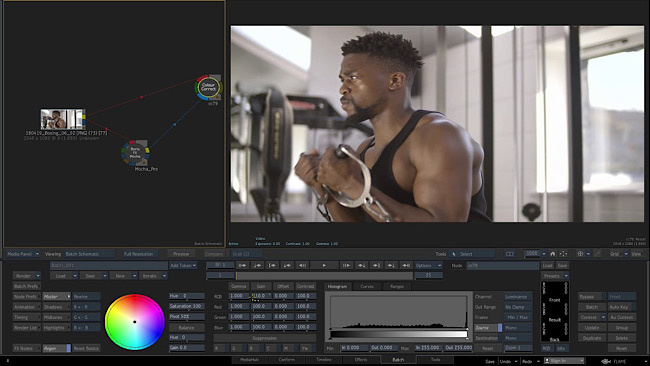Click the bracket keyframe transport icon
The height and width of the screenshot is (366, 650).
coord(376,265)
